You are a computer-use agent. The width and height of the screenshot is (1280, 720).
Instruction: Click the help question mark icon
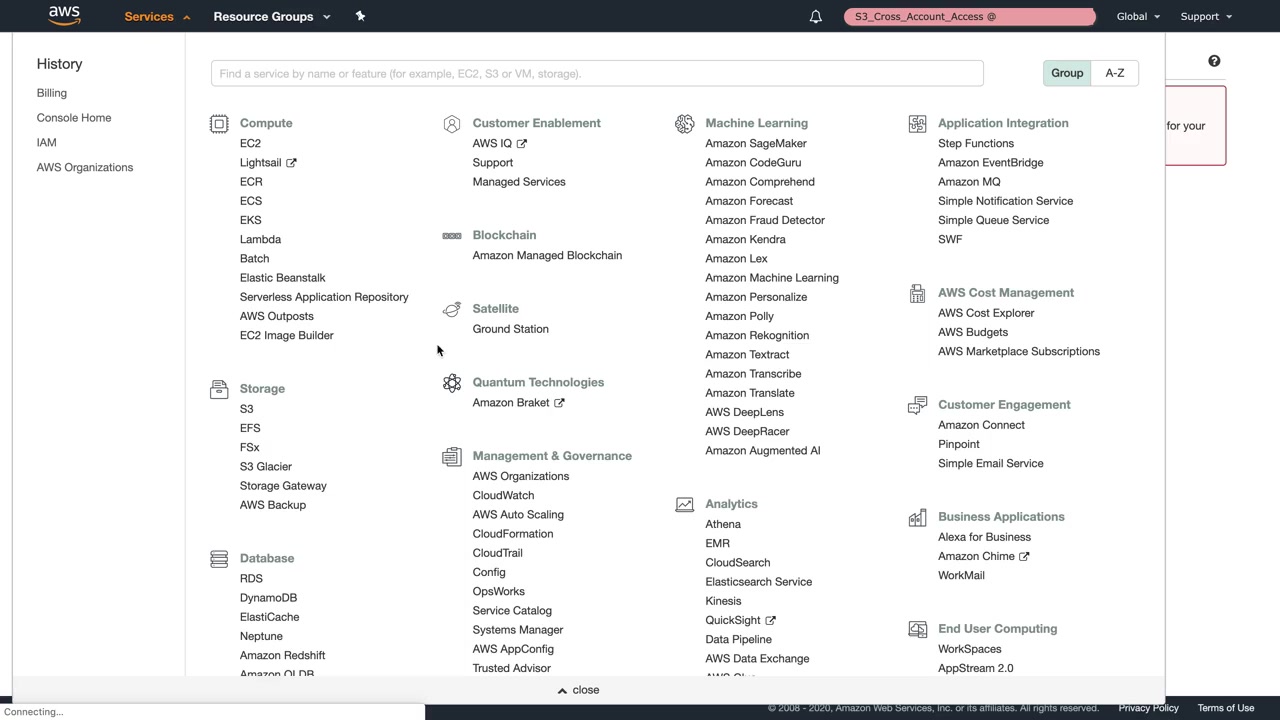(1214, 61)
